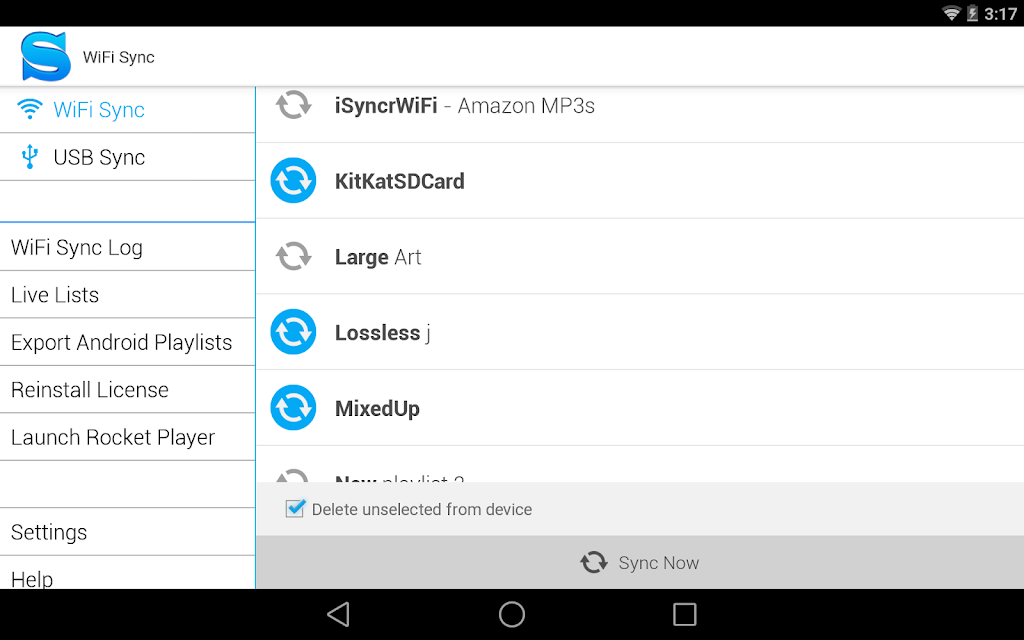This screenshot has height=640, width=1024.
Task: Enable sync for Large Art playlist
Action: [x=293, y=256]
